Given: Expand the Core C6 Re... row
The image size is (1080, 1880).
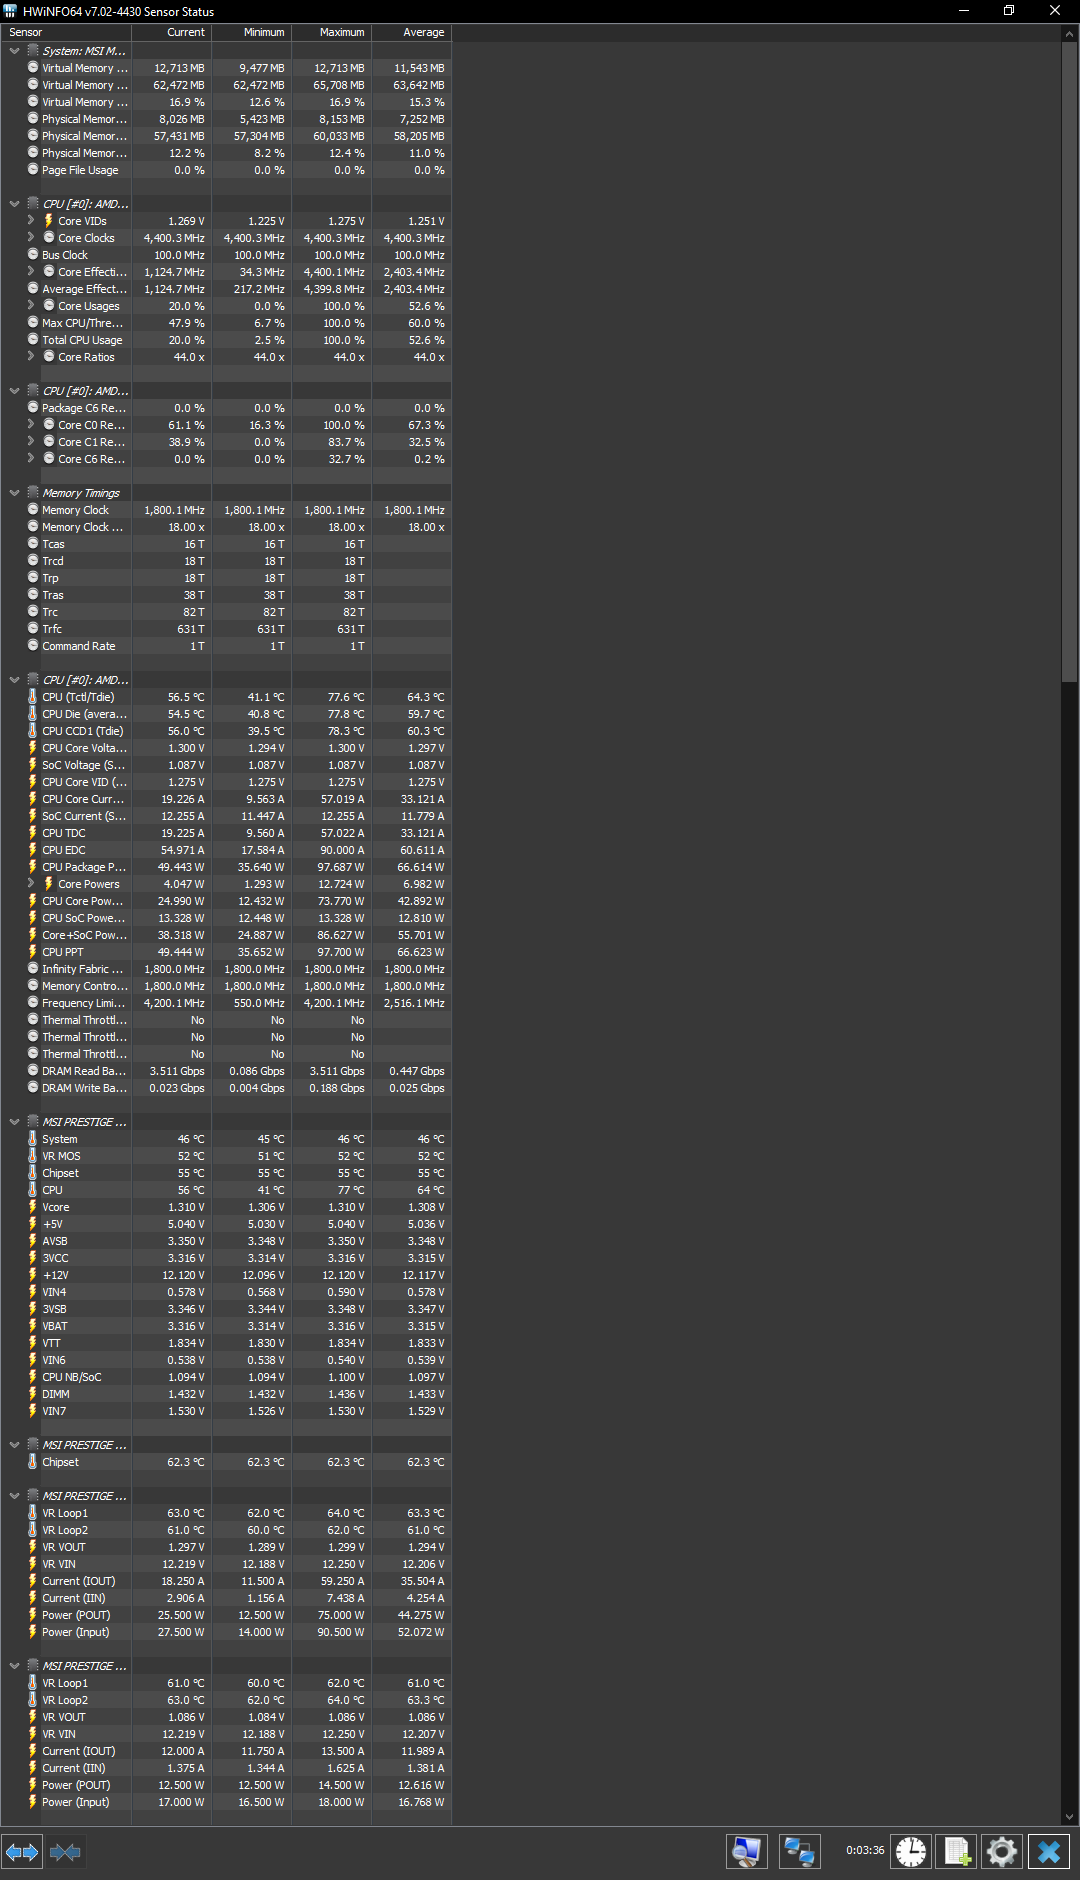Looking at the screenshot, I should click(x=31, y=459).
